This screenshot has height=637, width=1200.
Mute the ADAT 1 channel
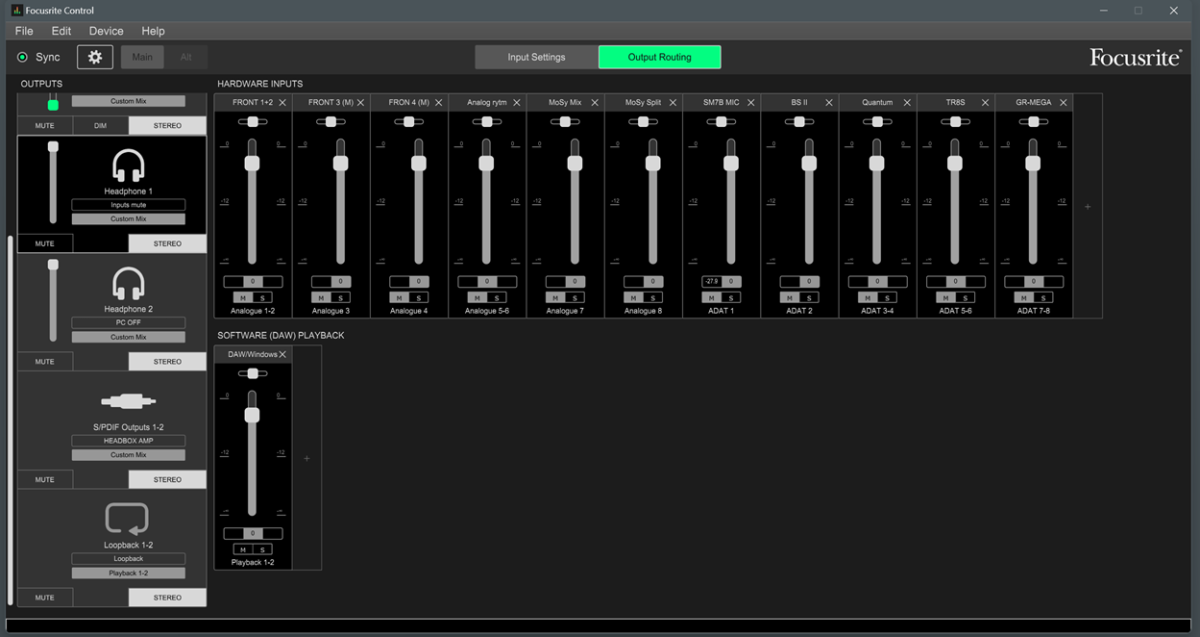[x=711, y=297]
